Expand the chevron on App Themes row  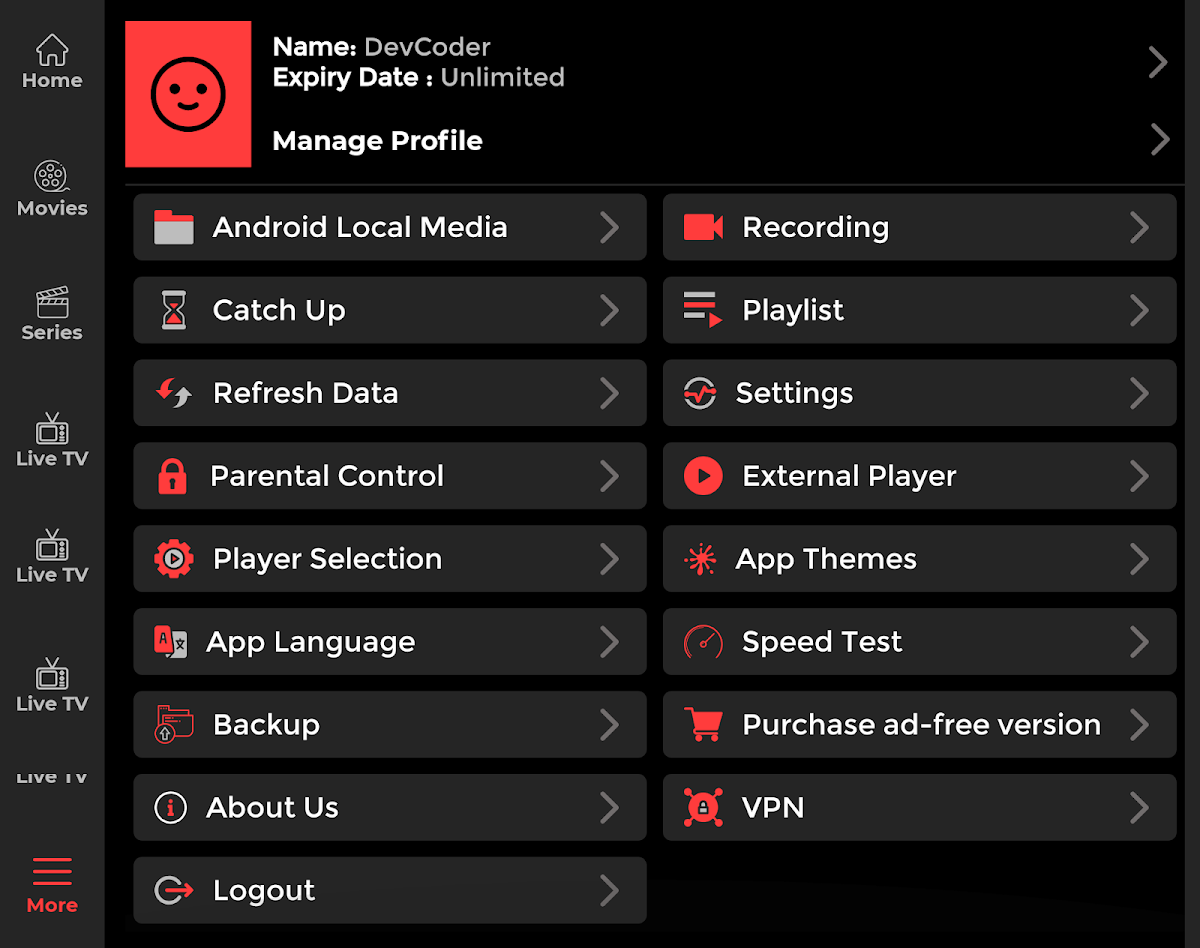[1139, 559]
